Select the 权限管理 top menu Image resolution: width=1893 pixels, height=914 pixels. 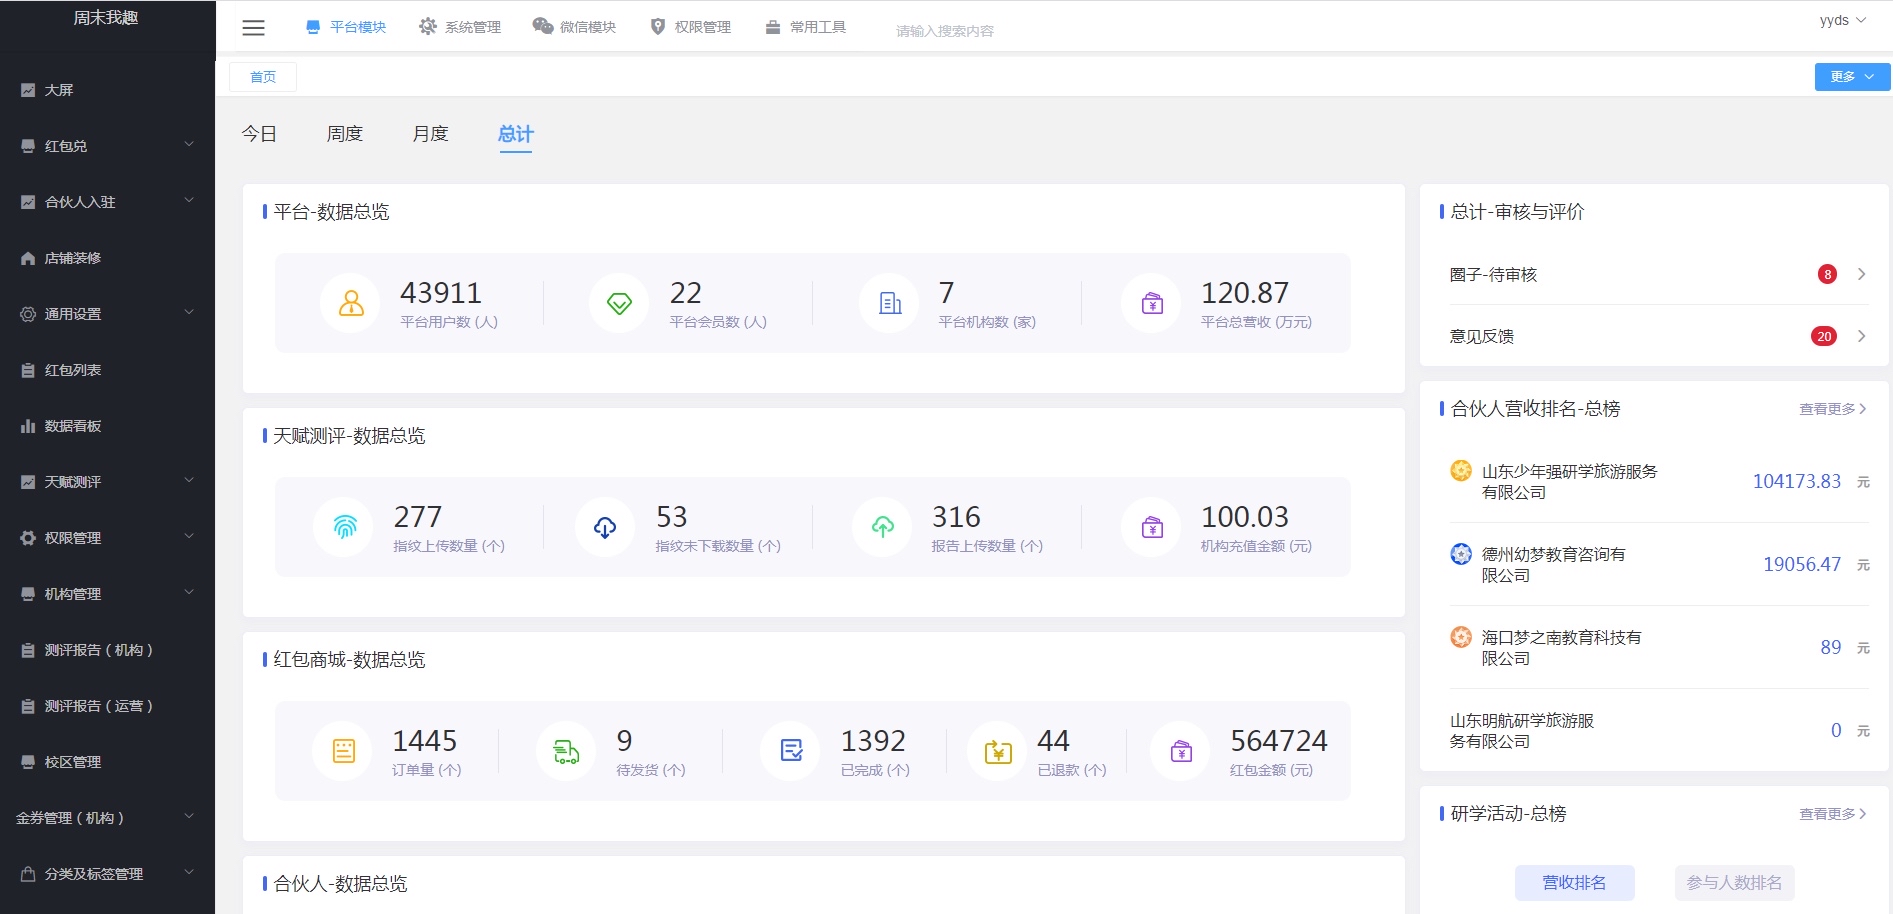pyautogui.click(x=690, y=27)
